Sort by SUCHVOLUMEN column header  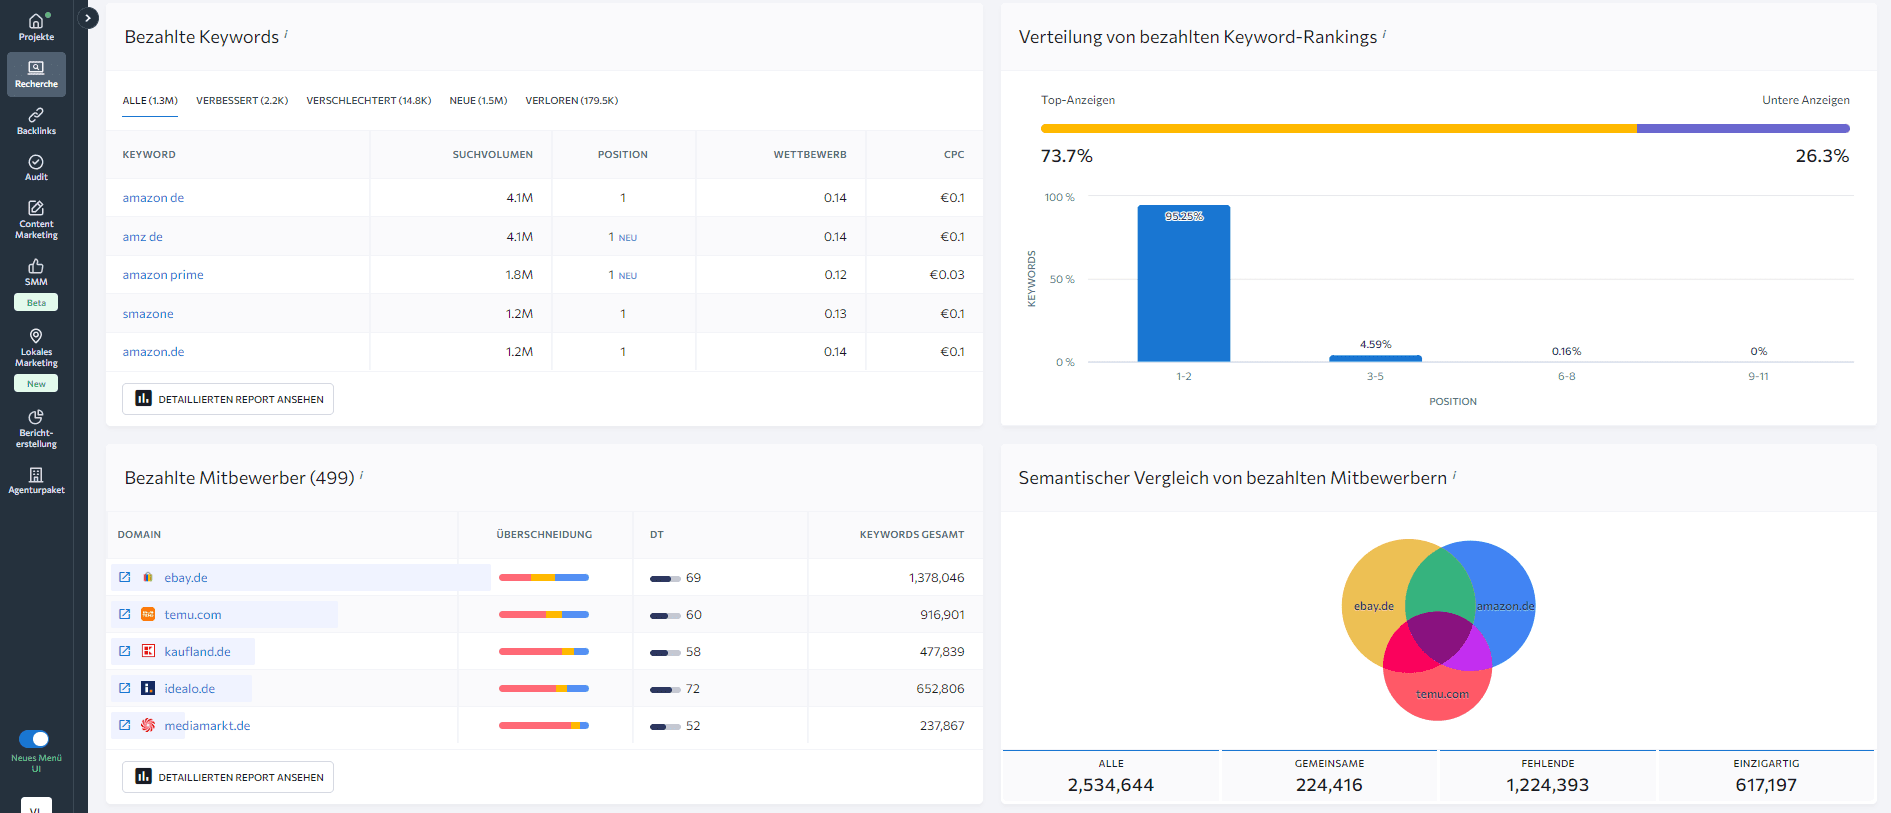(x=493, y=155)
